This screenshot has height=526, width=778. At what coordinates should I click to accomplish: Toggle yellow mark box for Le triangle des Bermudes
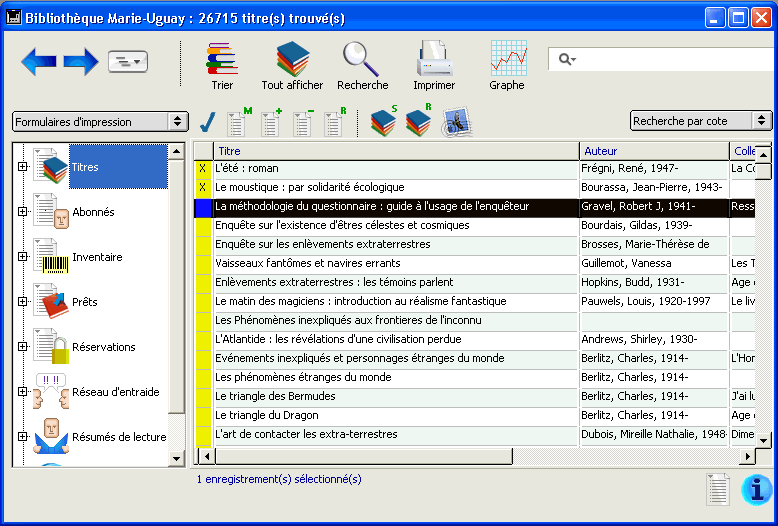point(203,397)
